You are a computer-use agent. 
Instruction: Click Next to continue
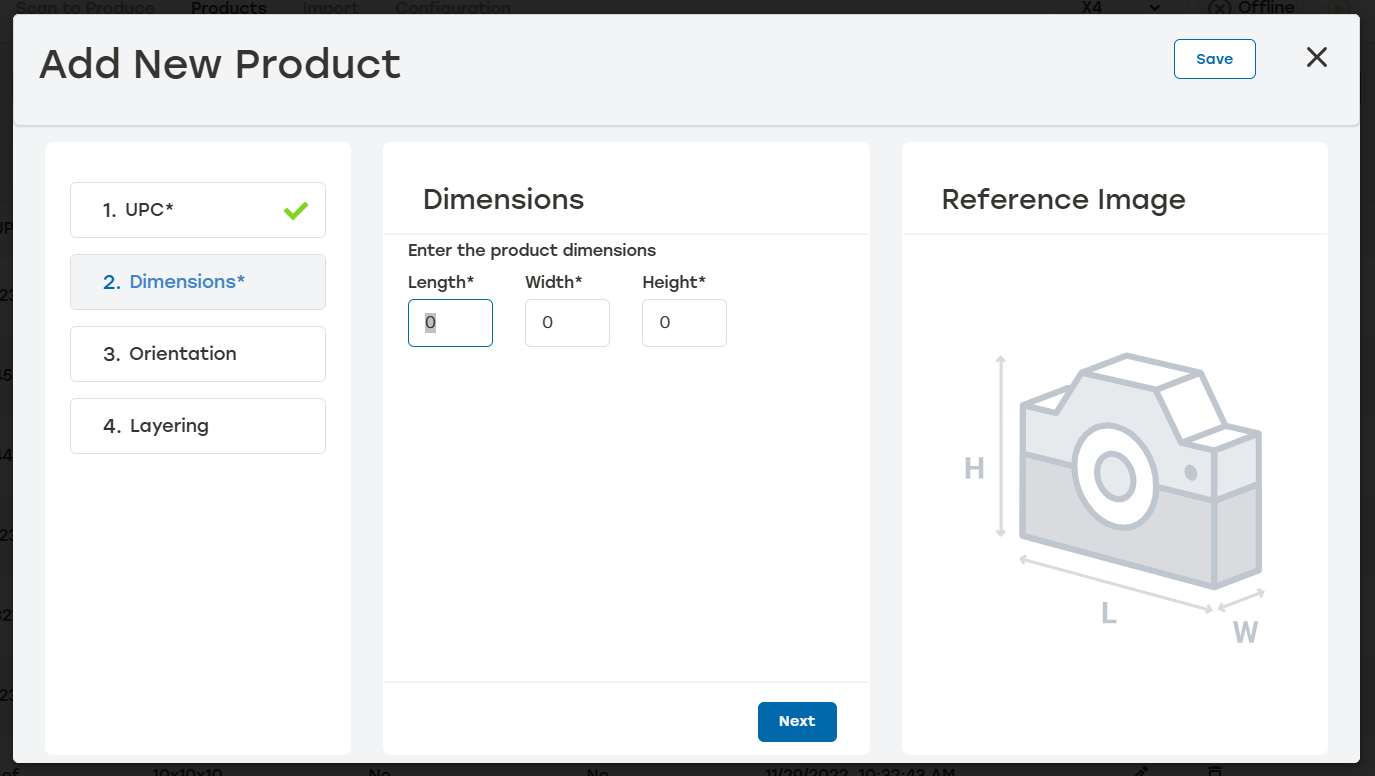coord(797,722)
